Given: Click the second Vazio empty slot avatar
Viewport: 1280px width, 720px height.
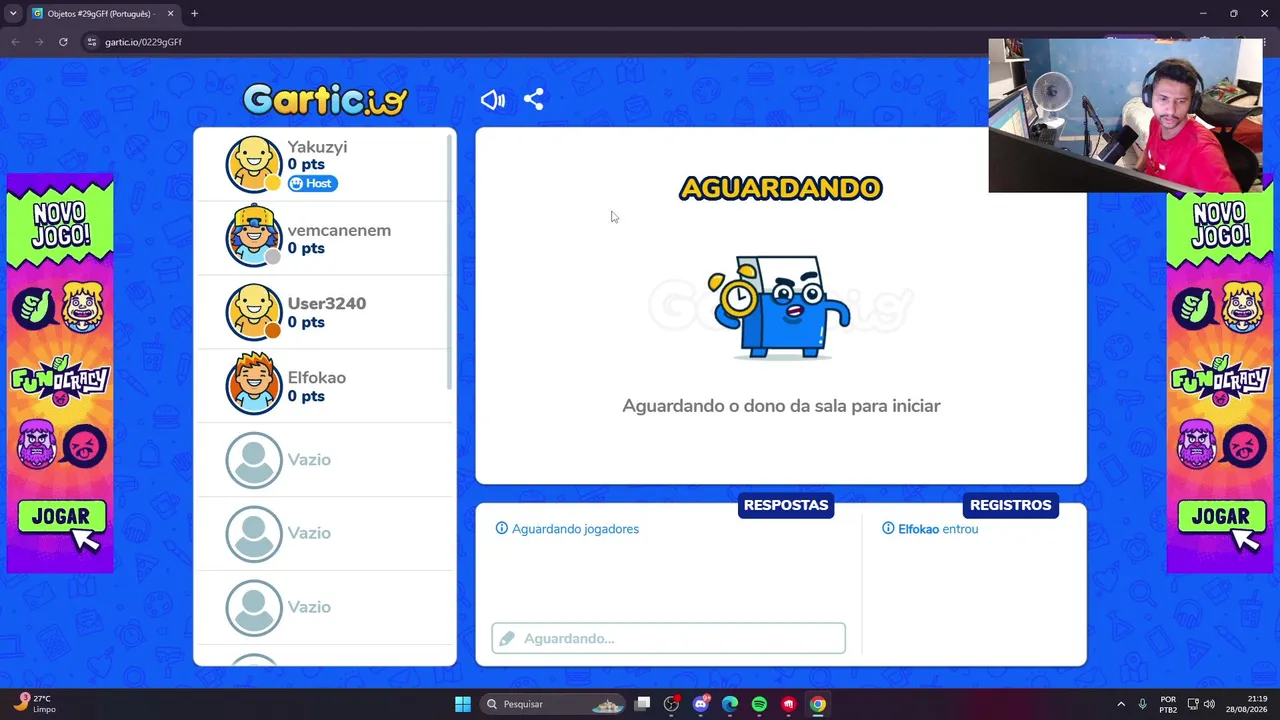Looking at the screenshot, I should pyautogui.click(x=254, y=534).
